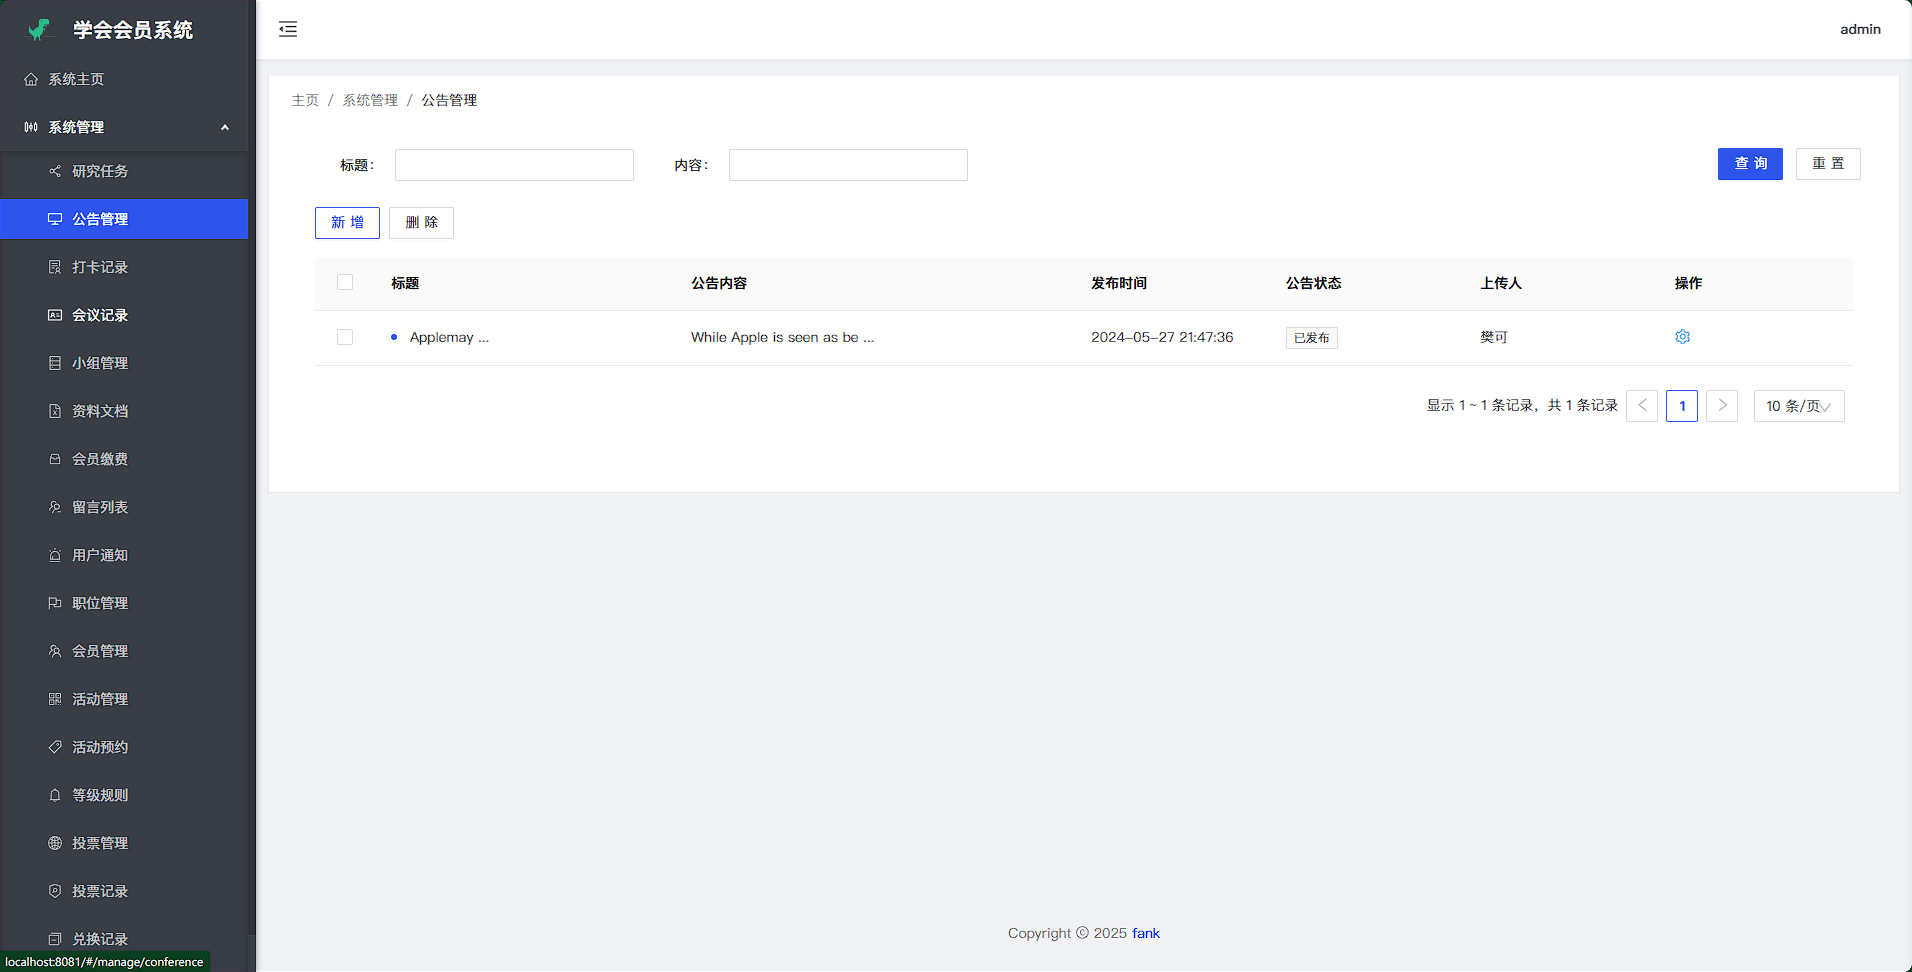Click the blue 查询 search button

coord(1749,164)
